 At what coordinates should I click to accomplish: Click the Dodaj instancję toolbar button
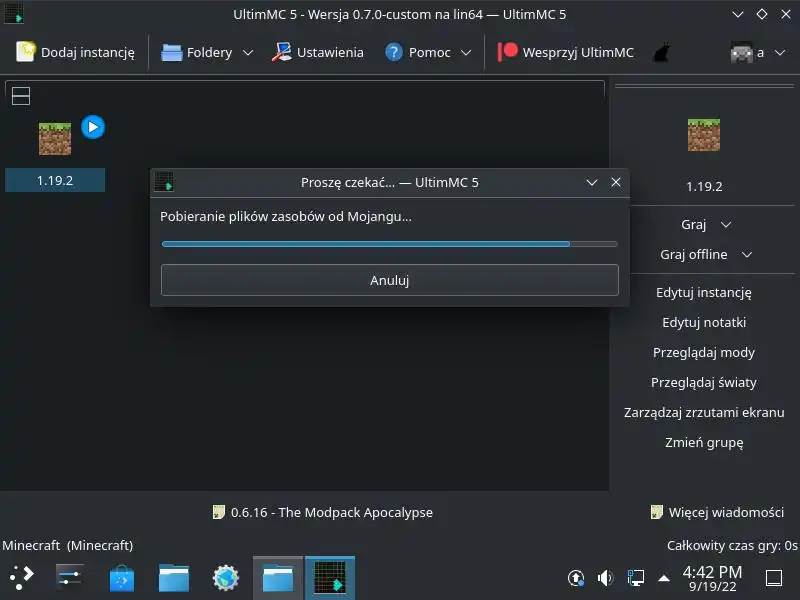click(76, 52)
